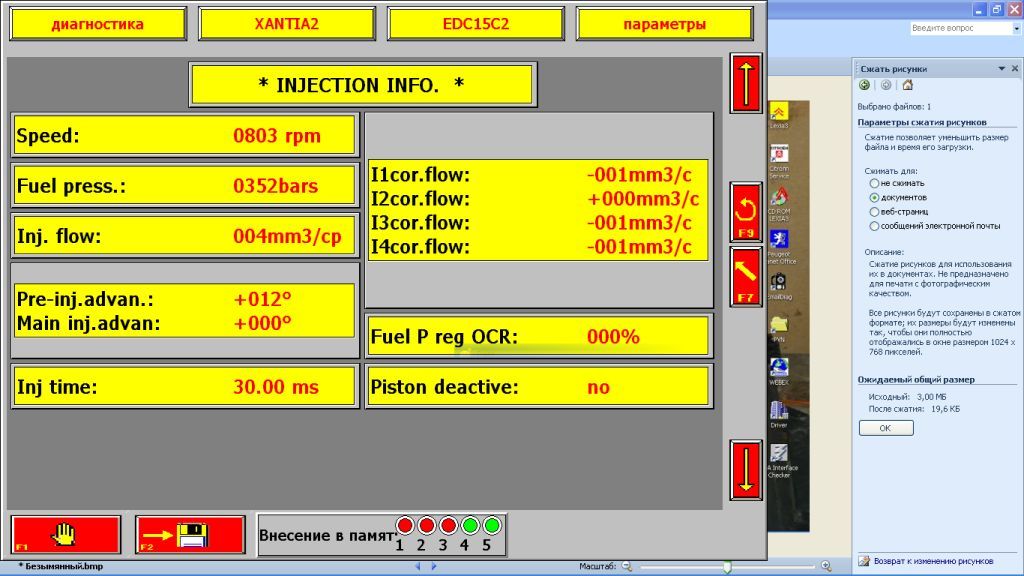Click the Fuel press. value '0352bars'
Viewport: 1024px width, 576px height.
[x=276, y=186]
